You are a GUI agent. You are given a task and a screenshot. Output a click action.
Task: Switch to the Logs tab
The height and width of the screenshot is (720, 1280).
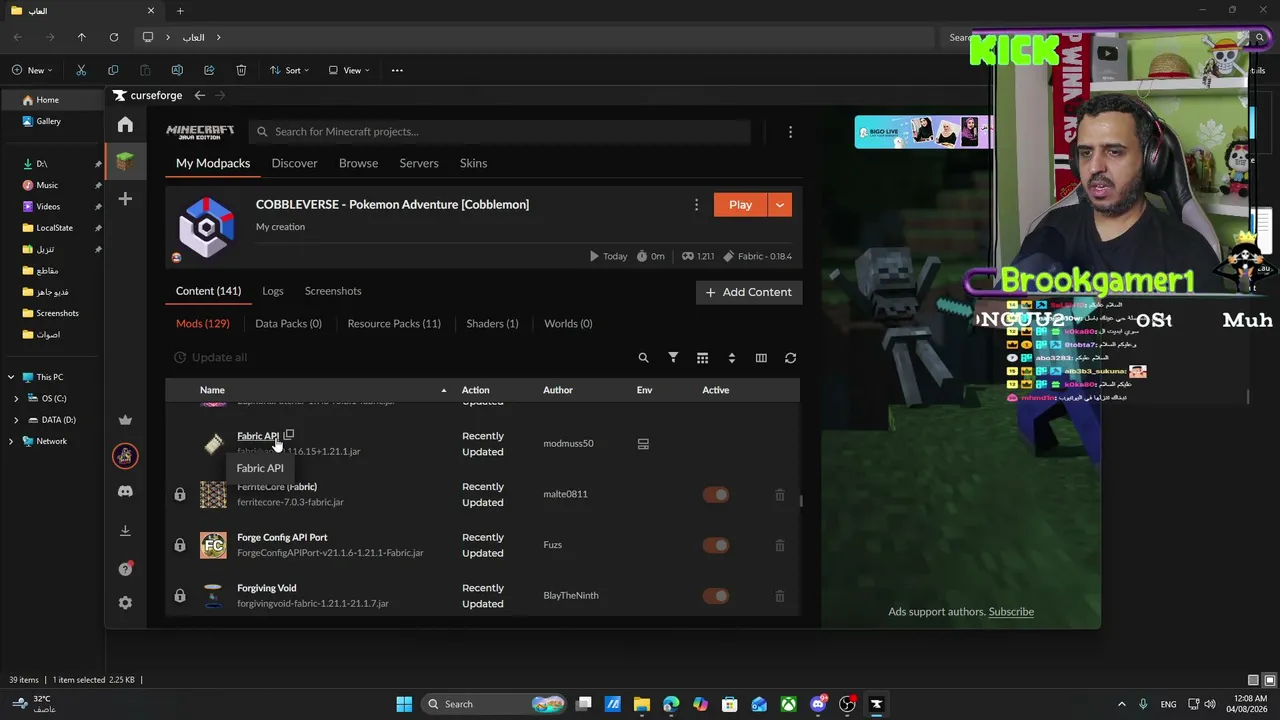273,291
